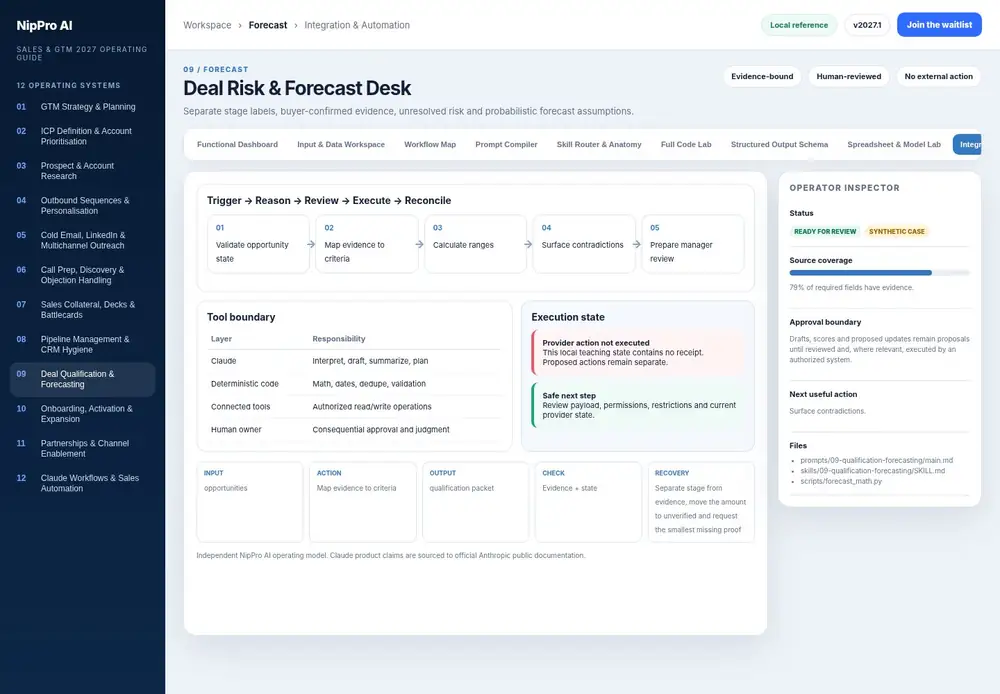The height and width of the screenshot is (694, 1000).
Task: Click Provider action not executed alert
Action: [638, 352]
